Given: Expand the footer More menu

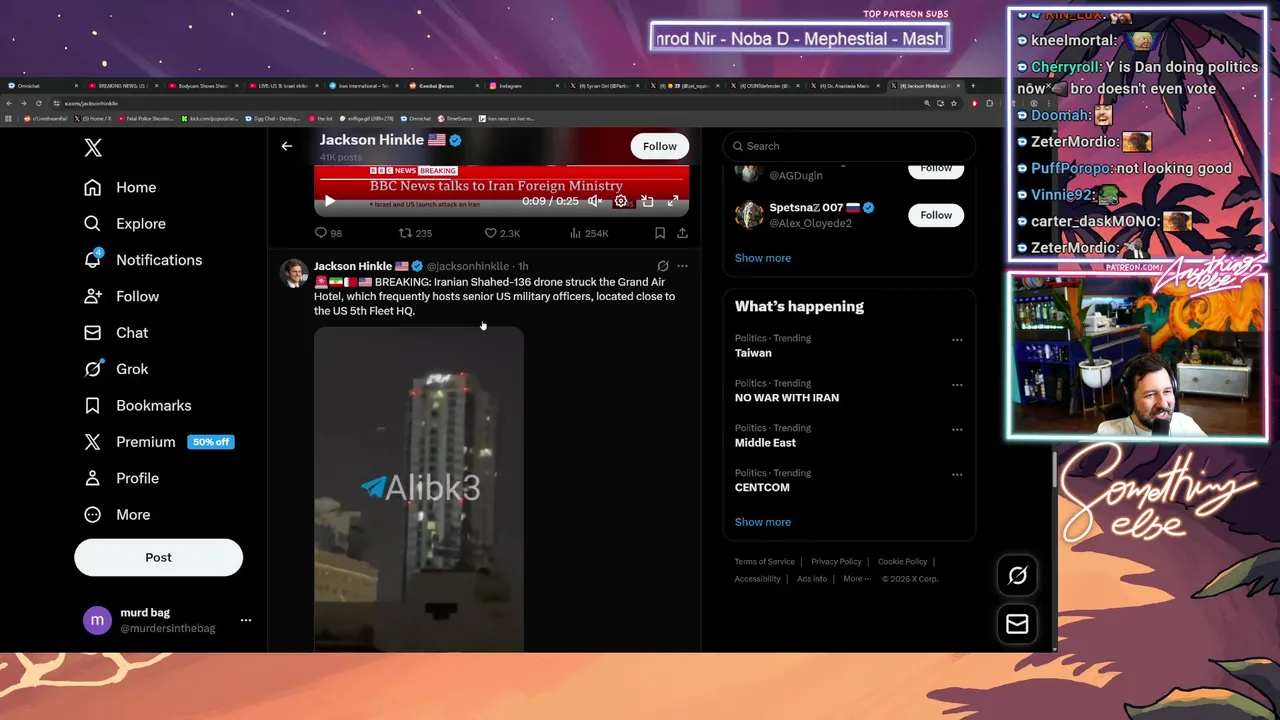Looking at the screenshot, I should tap(857, 579).
